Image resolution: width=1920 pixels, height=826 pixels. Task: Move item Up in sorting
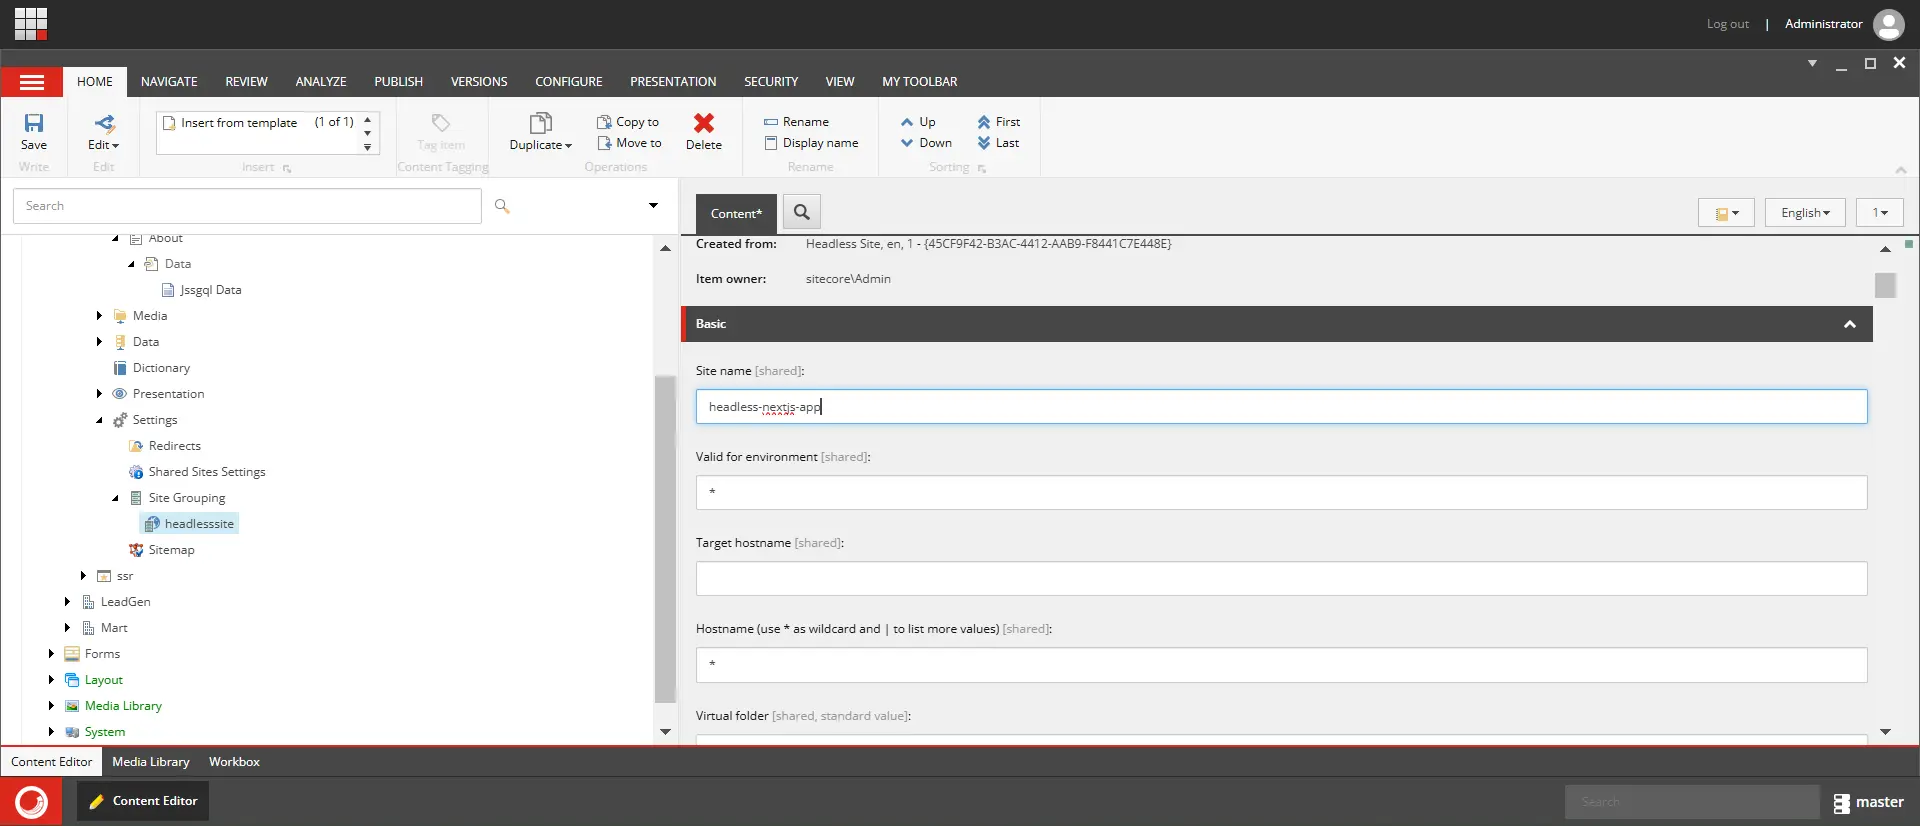918,122
